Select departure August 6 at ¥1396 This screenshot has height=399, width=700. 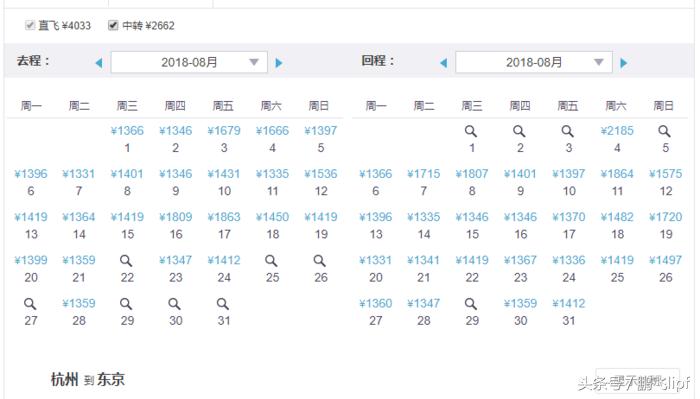pyautogui.click(x=31, y=174)
